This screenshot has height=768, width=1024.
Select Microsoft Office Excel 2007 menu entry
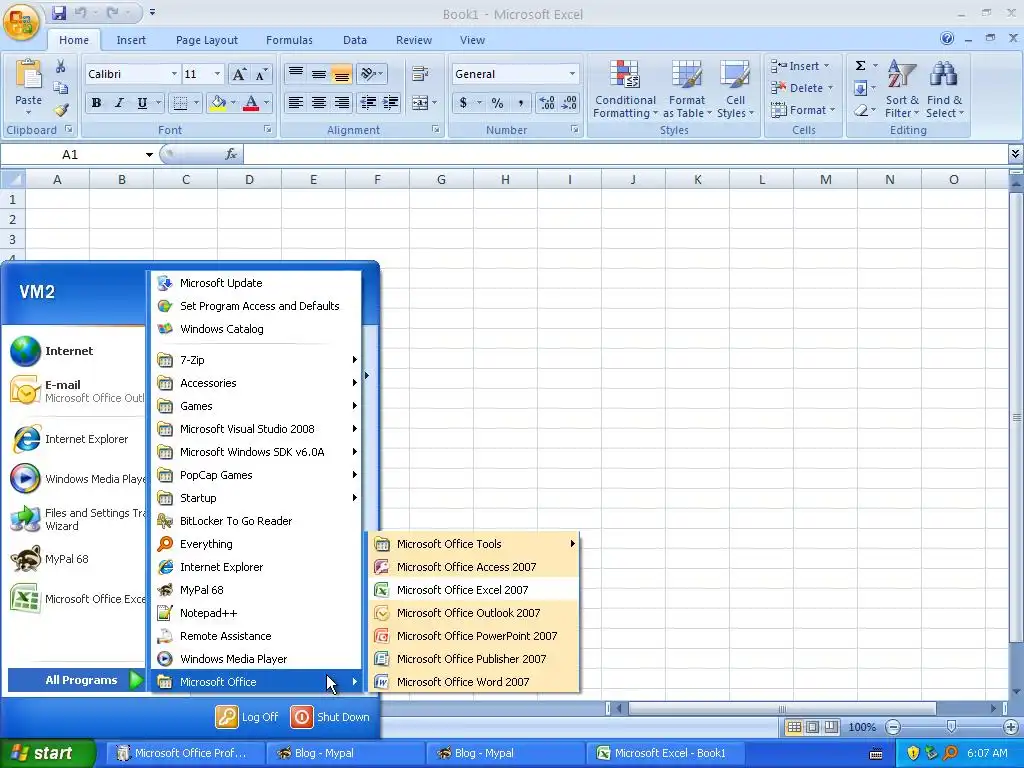tap(473, 590)
